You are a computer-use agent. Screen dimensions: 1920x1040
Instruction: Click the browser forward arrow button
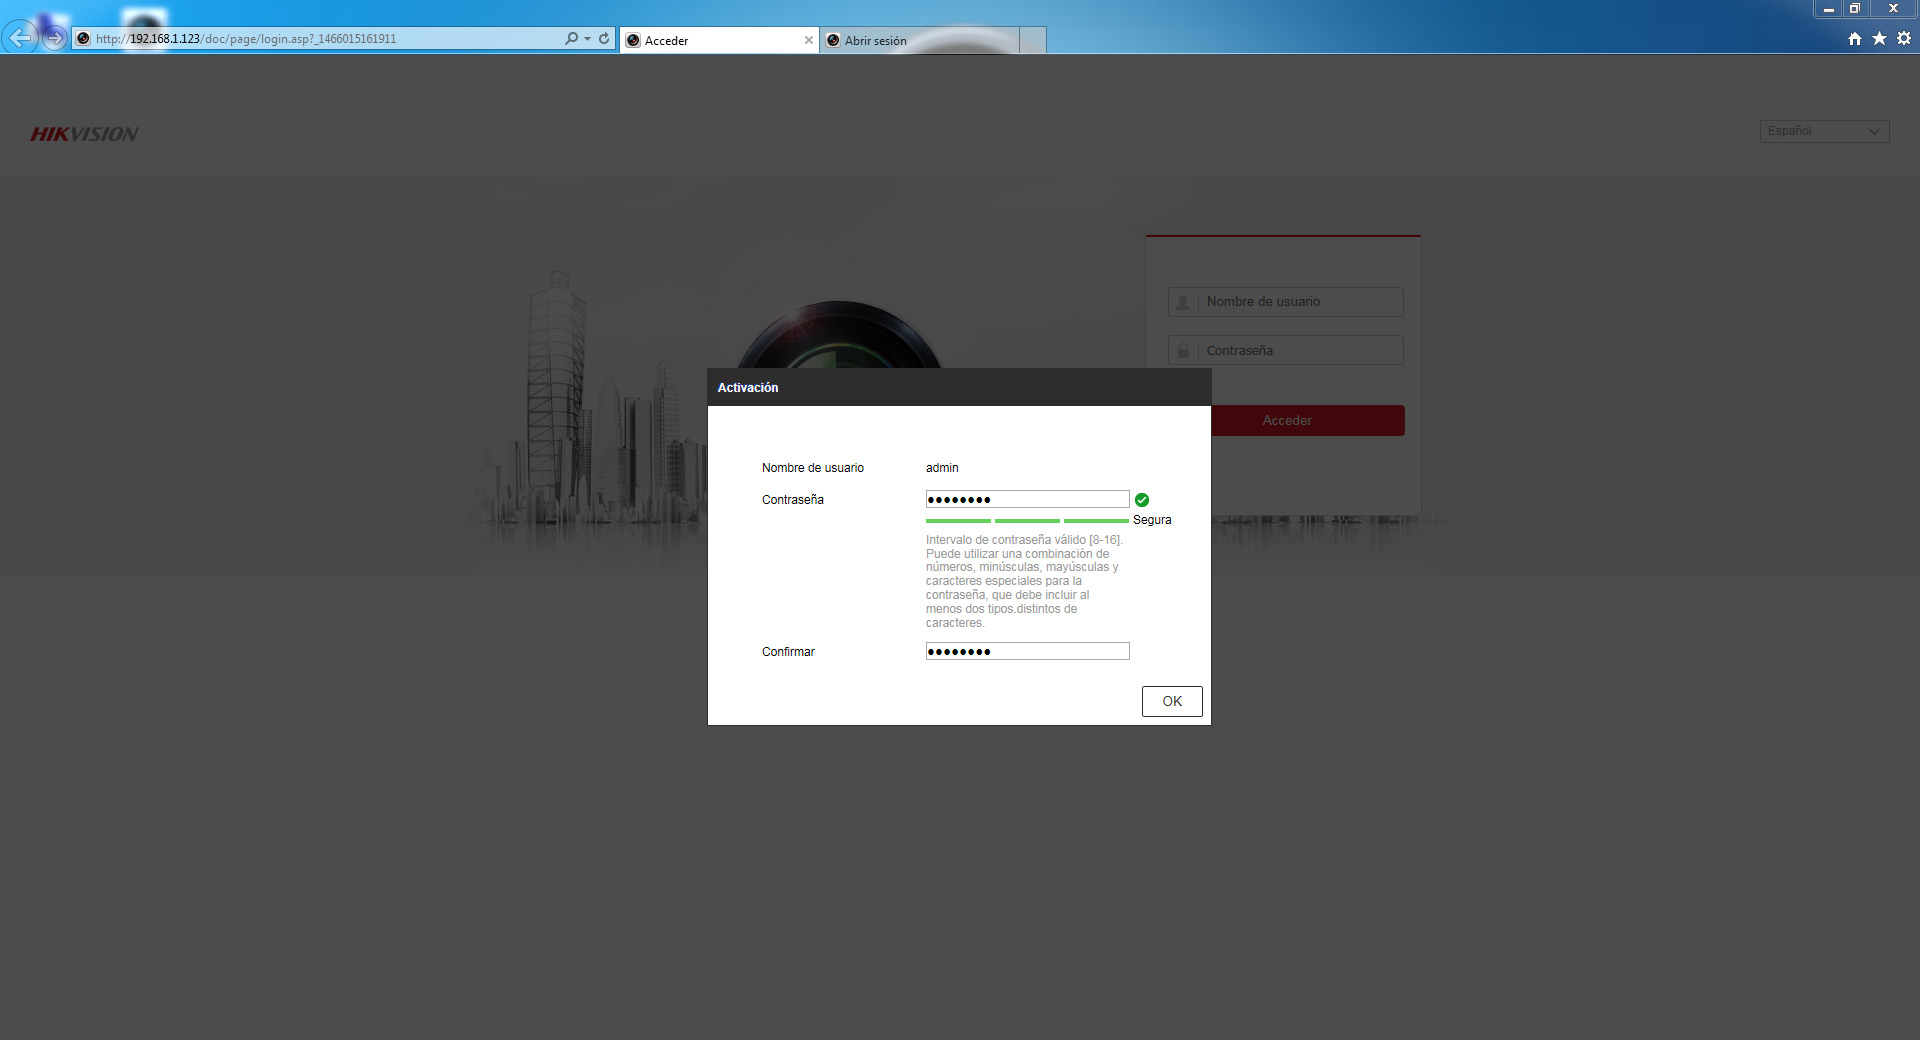point(55,38)
